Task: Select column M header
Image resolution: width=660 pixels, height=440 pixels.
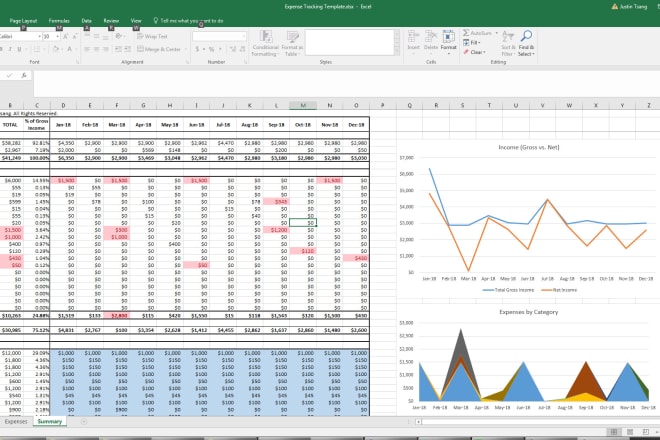Action: 303,105
